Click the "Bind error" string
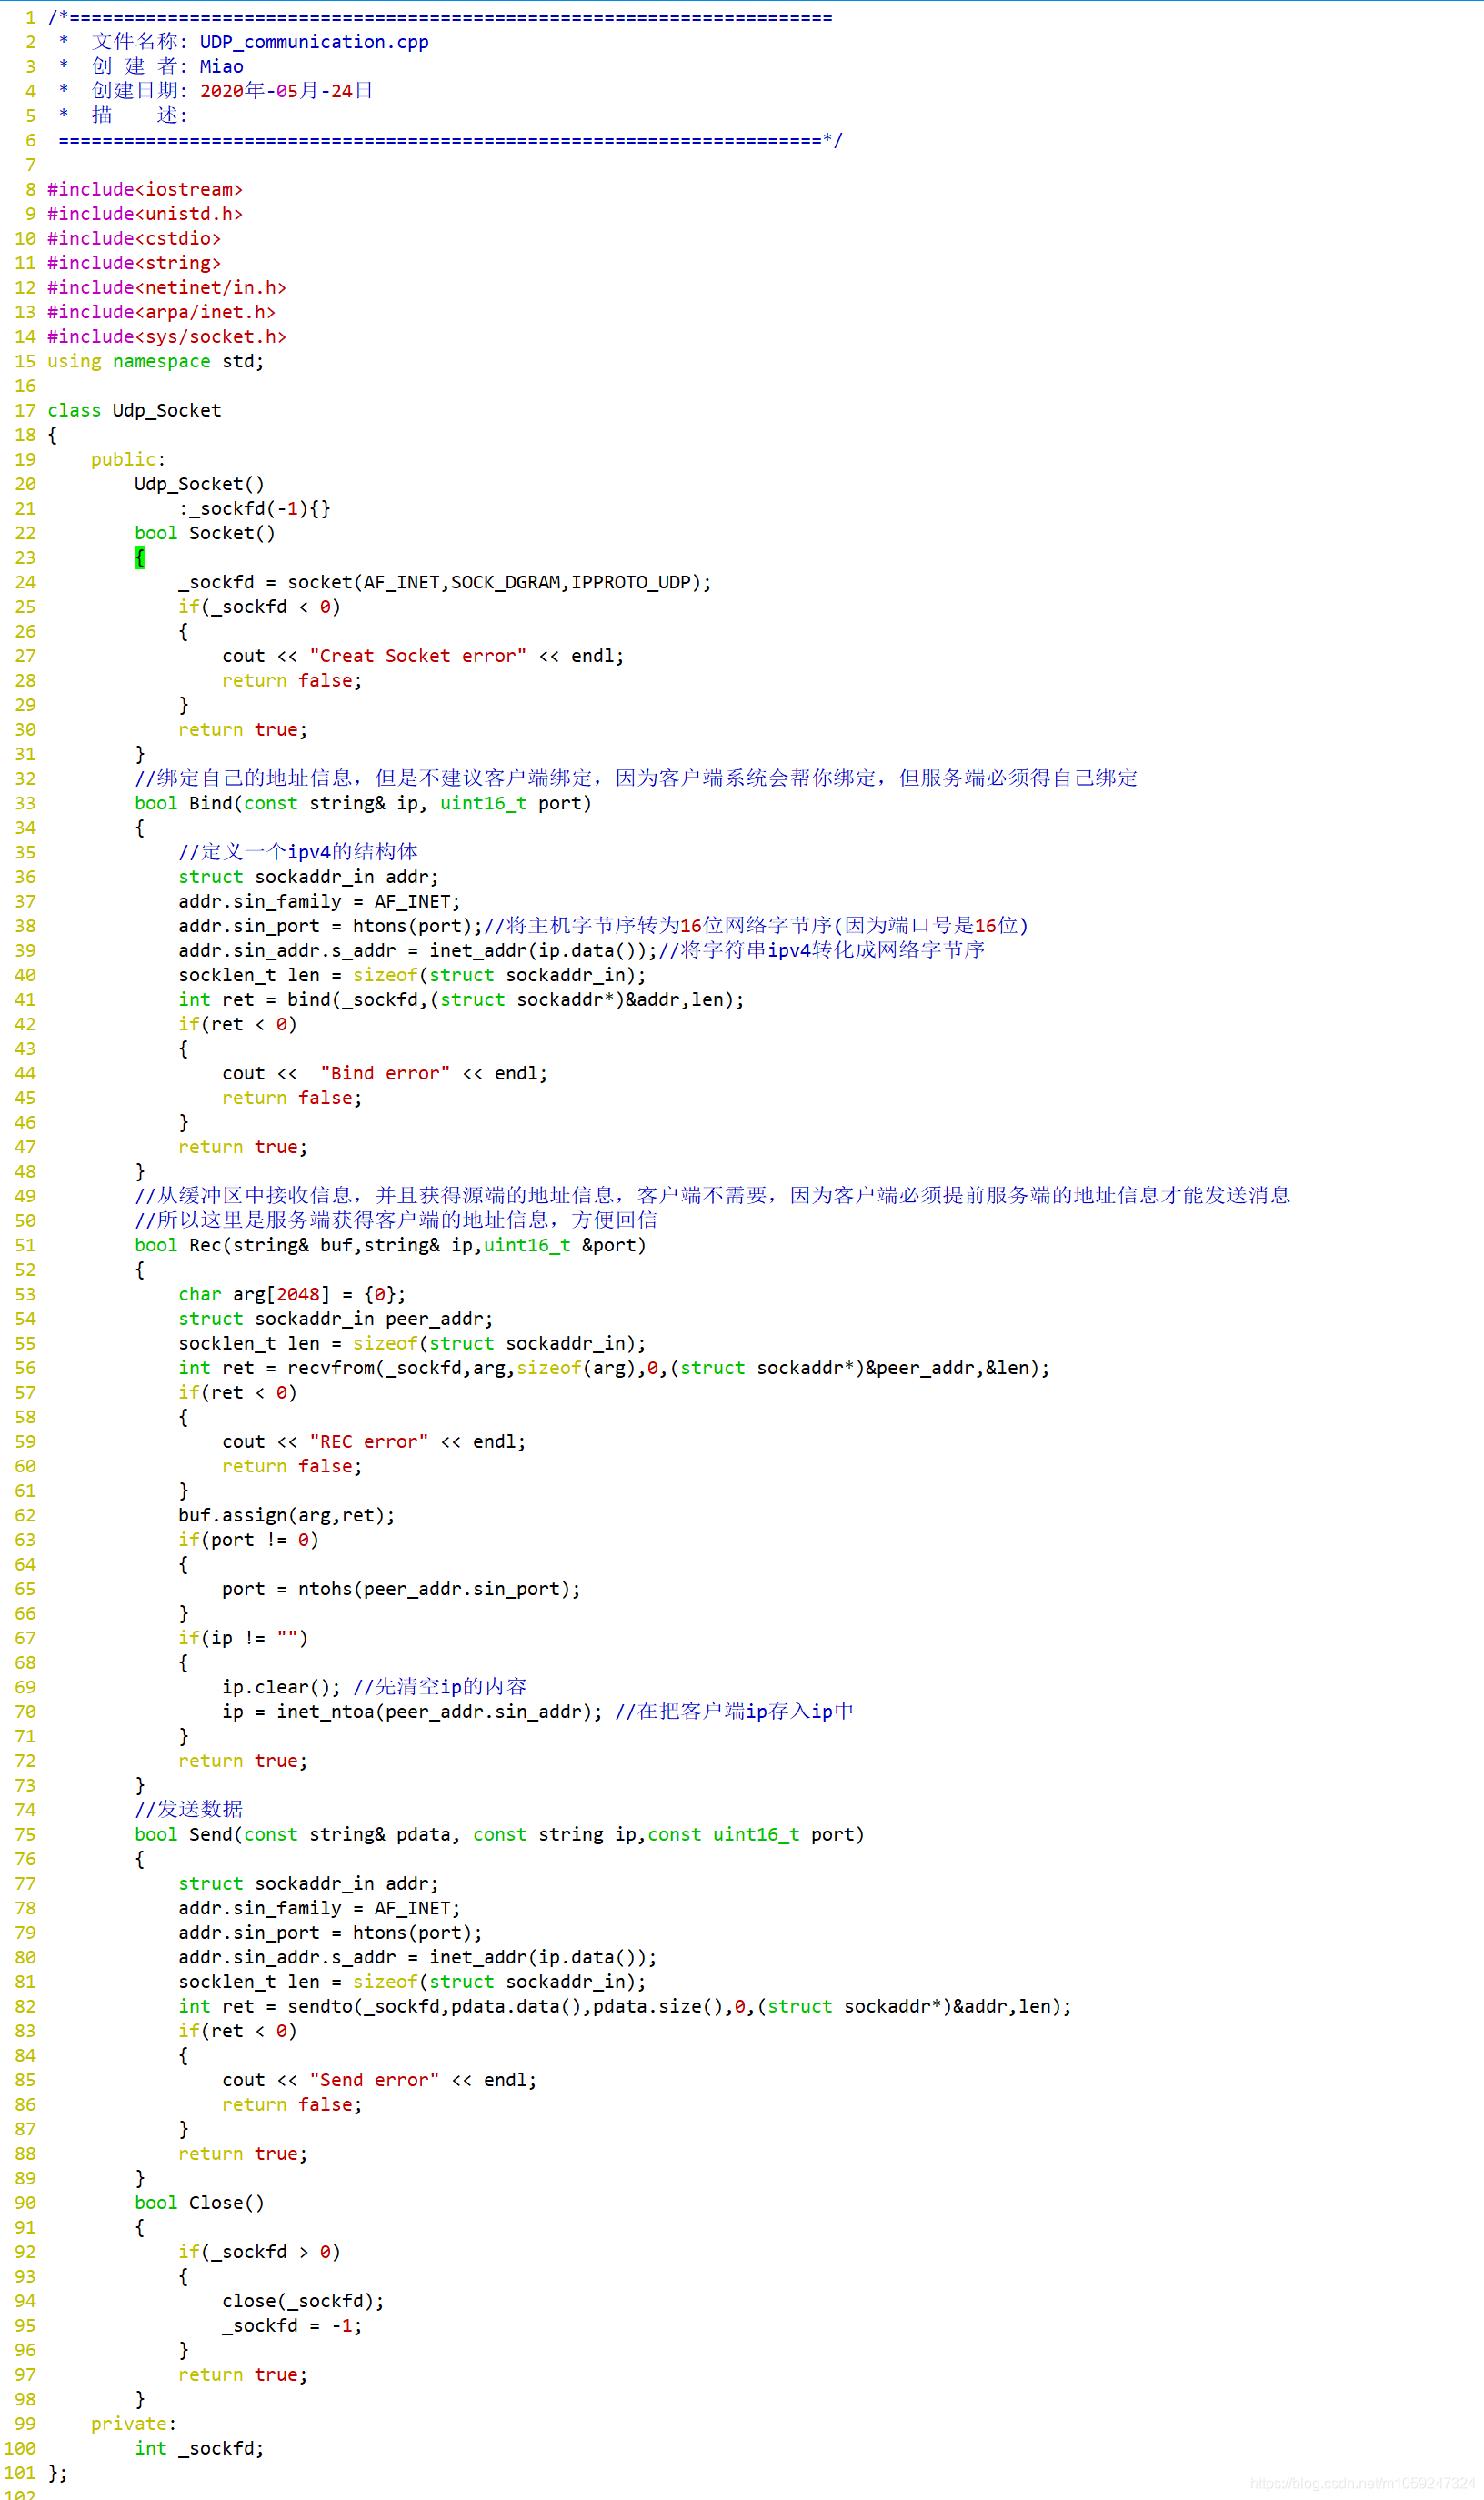The height and width of the screenshot is (2500, 1484). click(385, 1073)
